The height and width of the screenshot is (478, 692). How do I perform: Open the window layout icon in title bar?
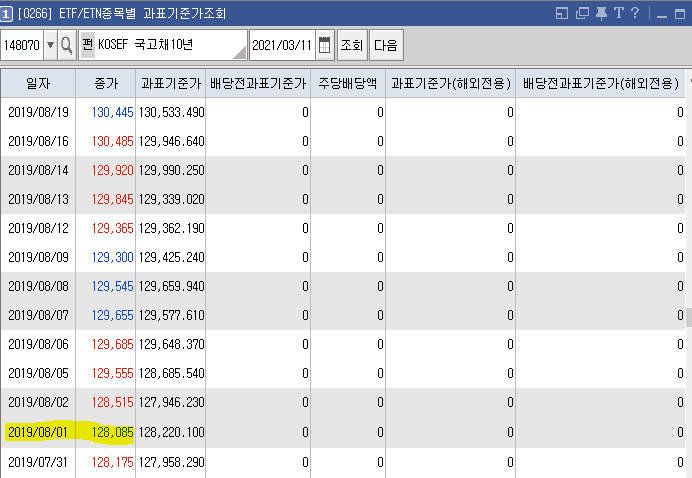click(x=562, y=13)
